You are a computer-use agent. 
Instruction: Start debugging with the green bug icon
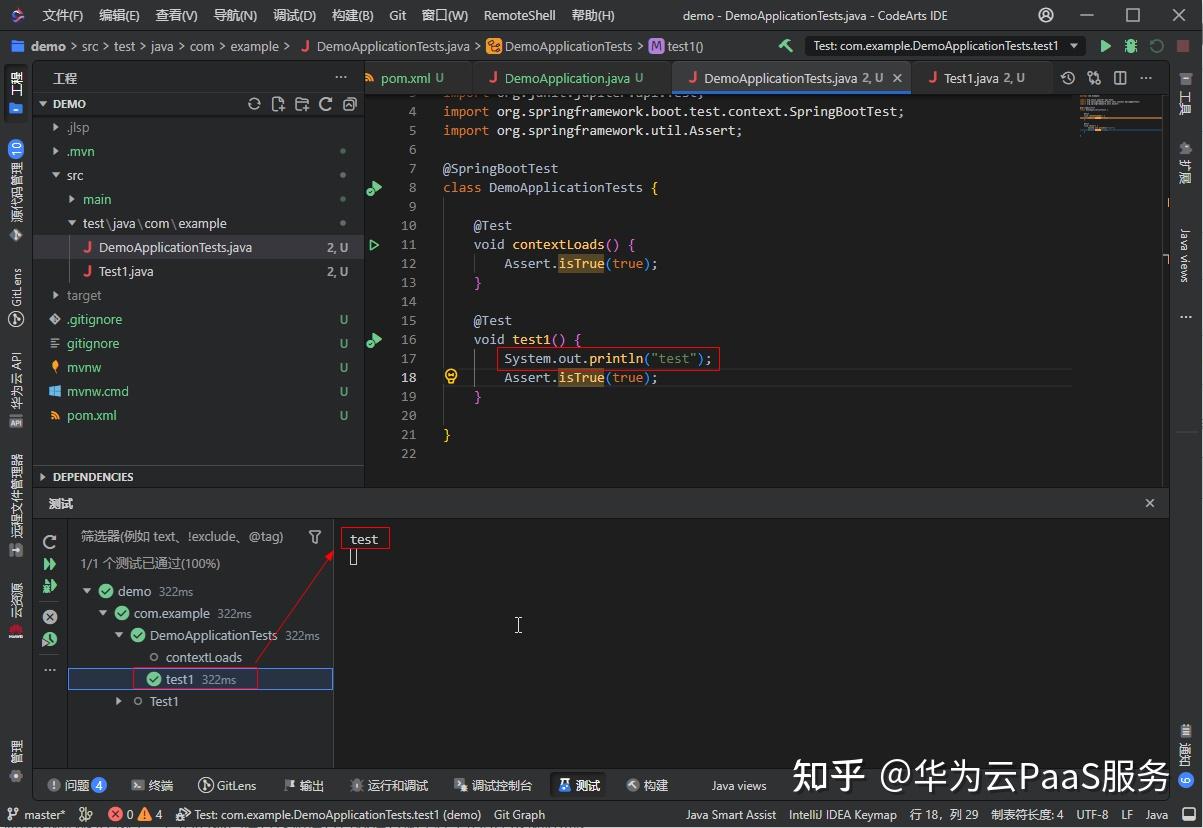tap(1131, 46)
